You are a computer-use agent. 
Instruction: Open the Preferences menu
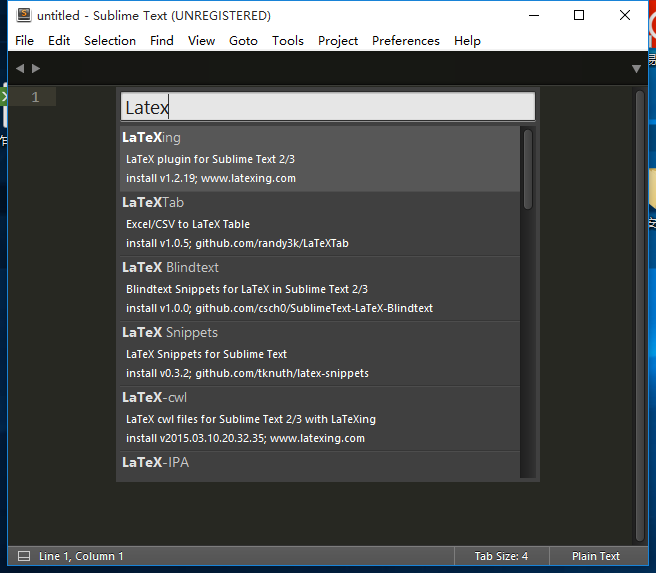coord(405,41)
